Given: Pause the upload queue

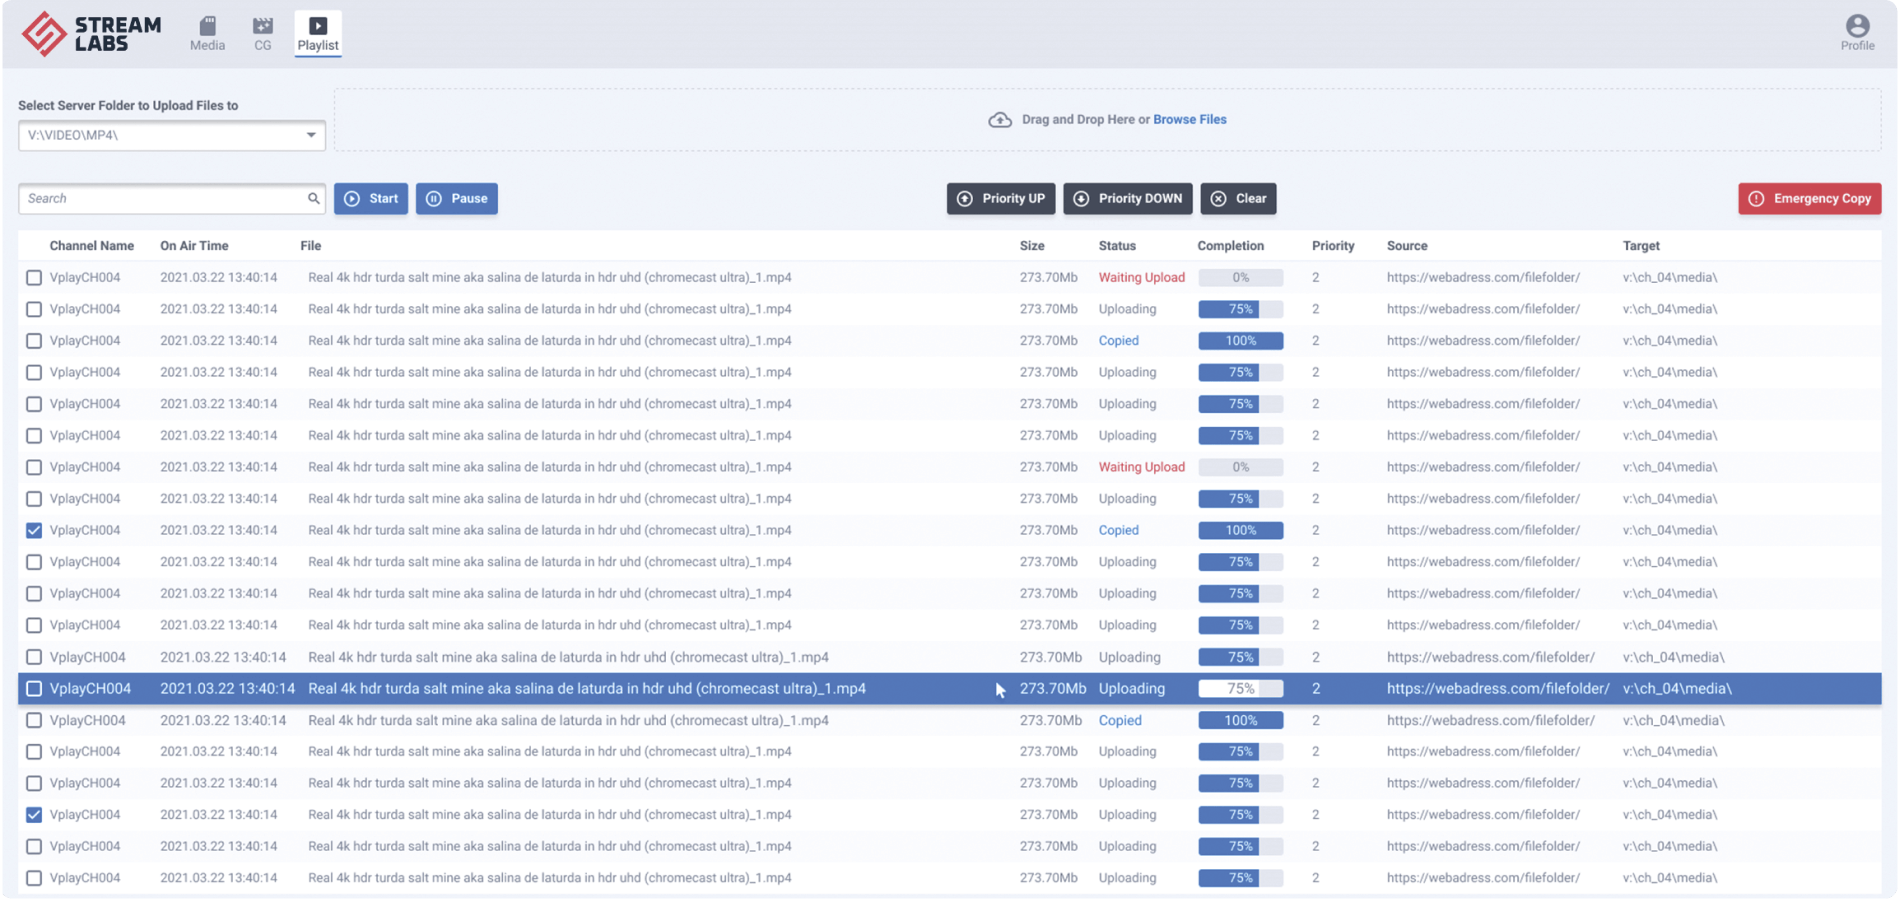Looking at the screenshot, I should click(457, 199).
